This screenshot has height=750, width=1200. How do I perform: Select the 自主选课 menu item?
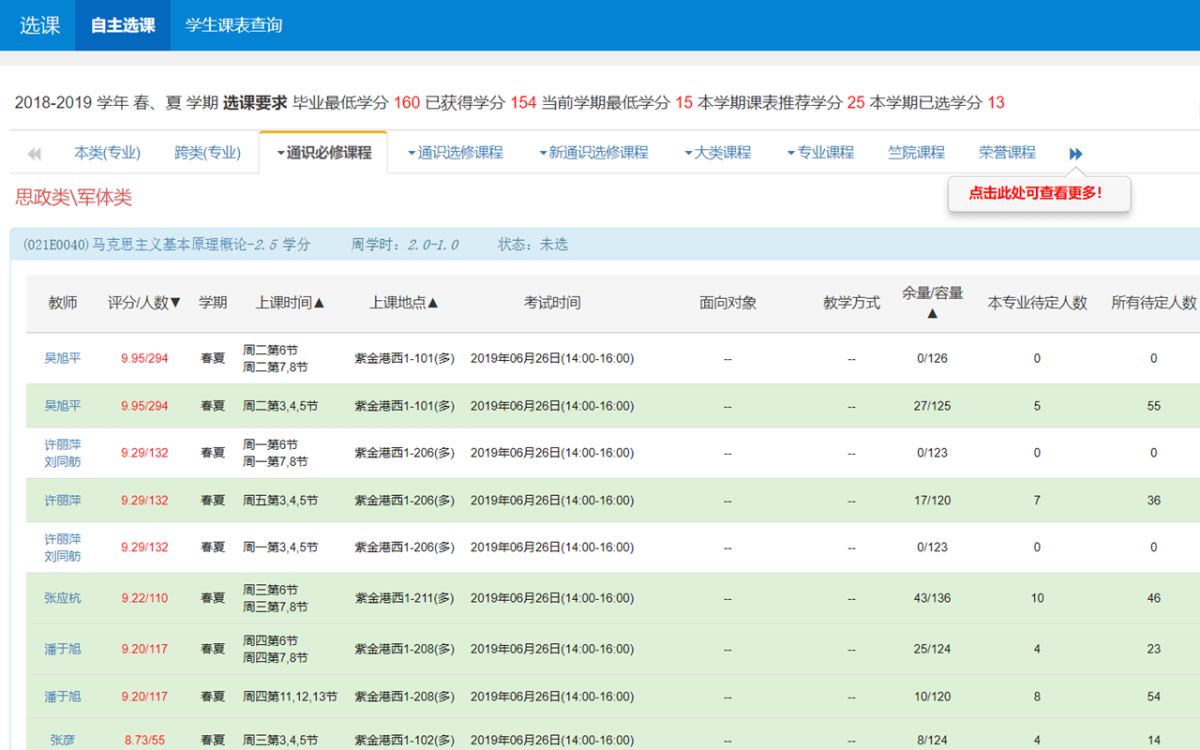tap(123, 25)
